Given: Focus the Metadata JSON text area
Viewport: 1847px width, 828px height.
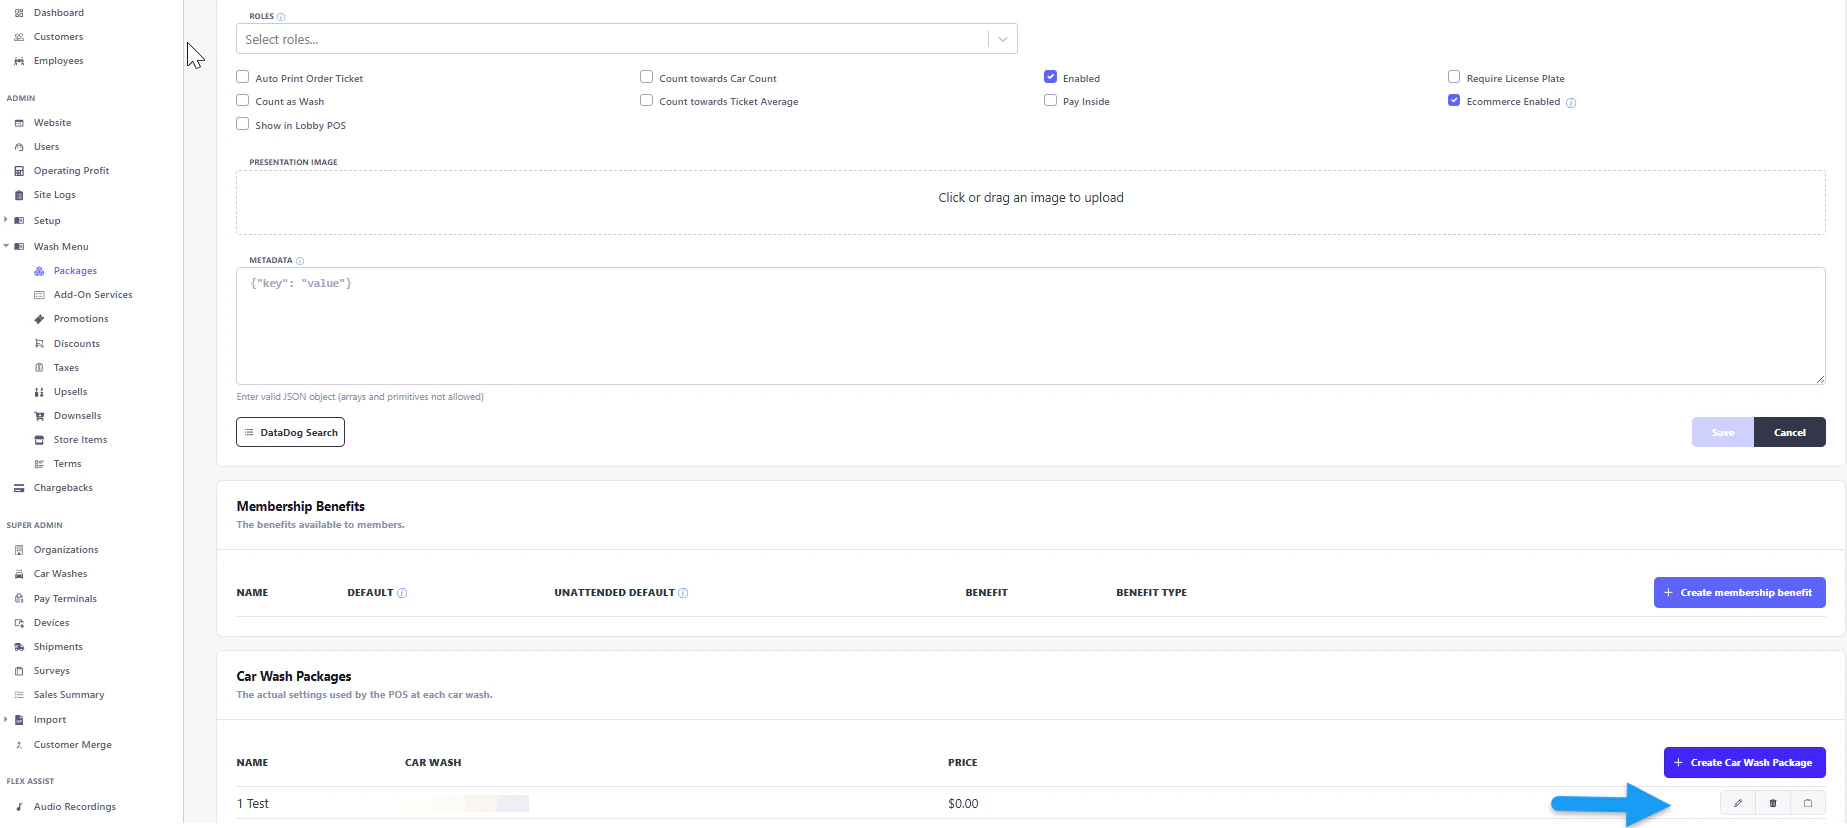Looking at the screenshot, I should click(1030, 326).
